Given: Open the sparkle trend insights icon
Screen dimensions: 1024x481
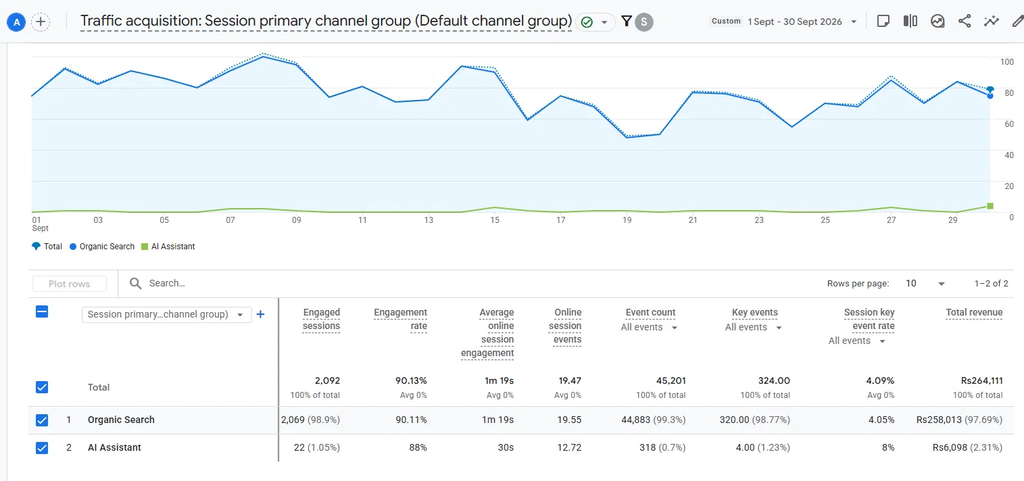Looking at the screenshot, I should pos(991,22).
